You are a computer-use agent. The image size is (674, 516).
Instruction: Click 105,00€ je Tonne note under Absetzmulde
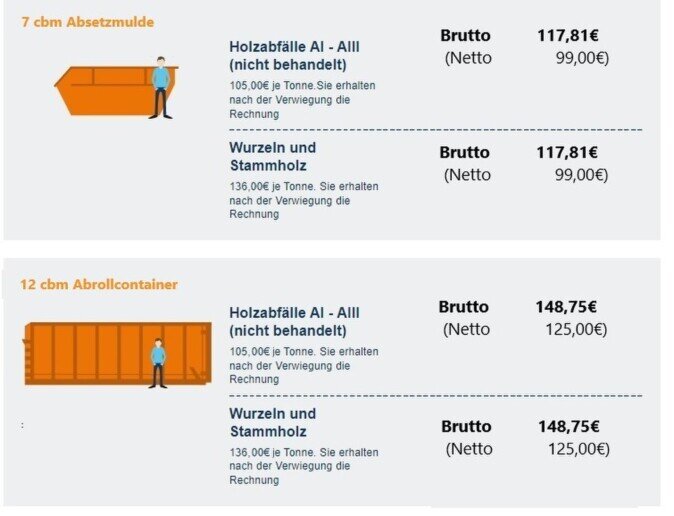302,100
